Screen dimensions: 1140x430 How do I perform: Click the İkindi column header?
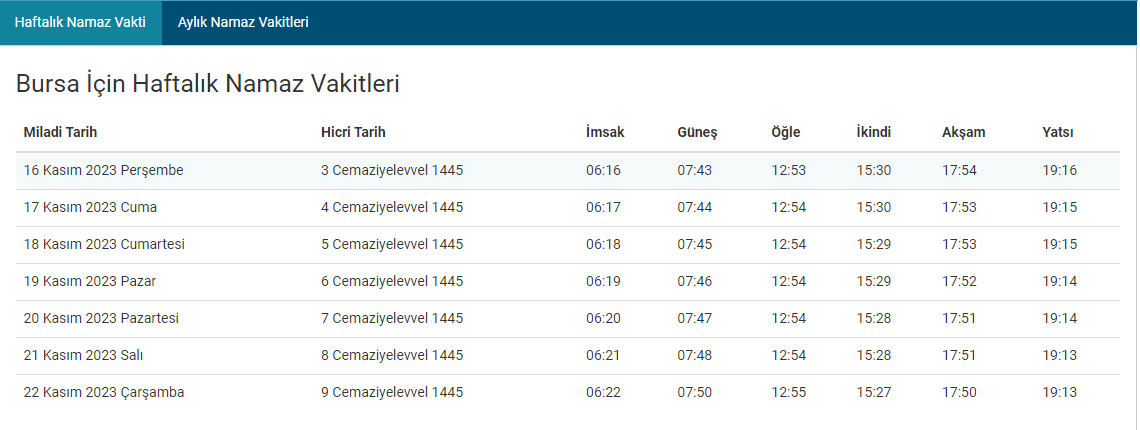(x=873, y=132)
